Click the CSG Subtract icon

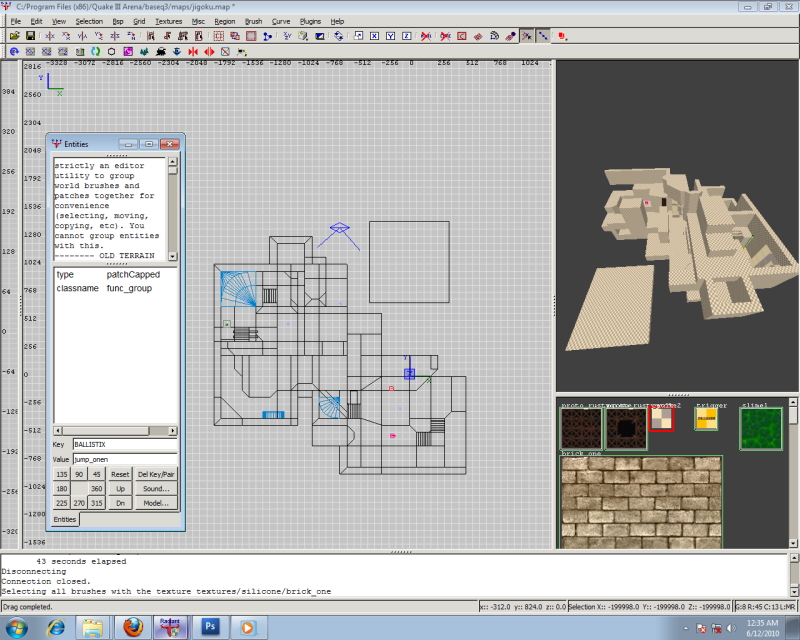[x=218, y=36]
